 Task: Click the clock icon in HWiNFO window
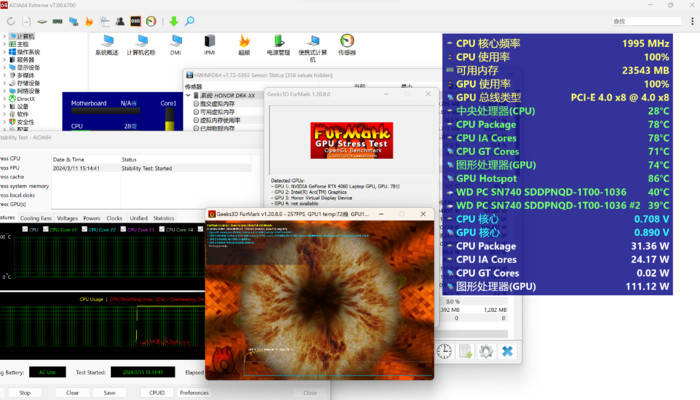(444, 351)
